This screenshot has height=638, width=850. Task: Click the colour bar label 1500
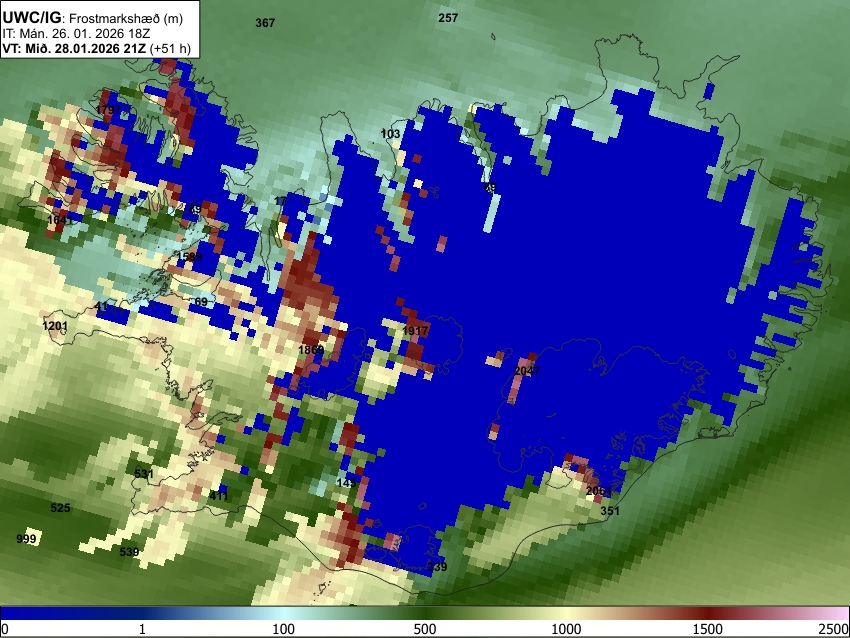pos(708,629)
